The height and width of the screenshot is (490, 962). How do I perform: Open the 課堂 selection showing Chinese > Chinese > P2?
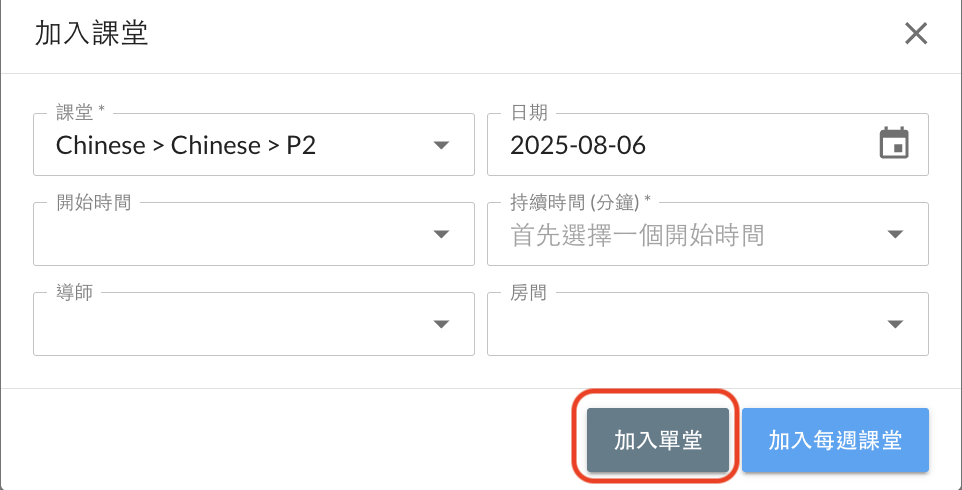tap(254, 144)
